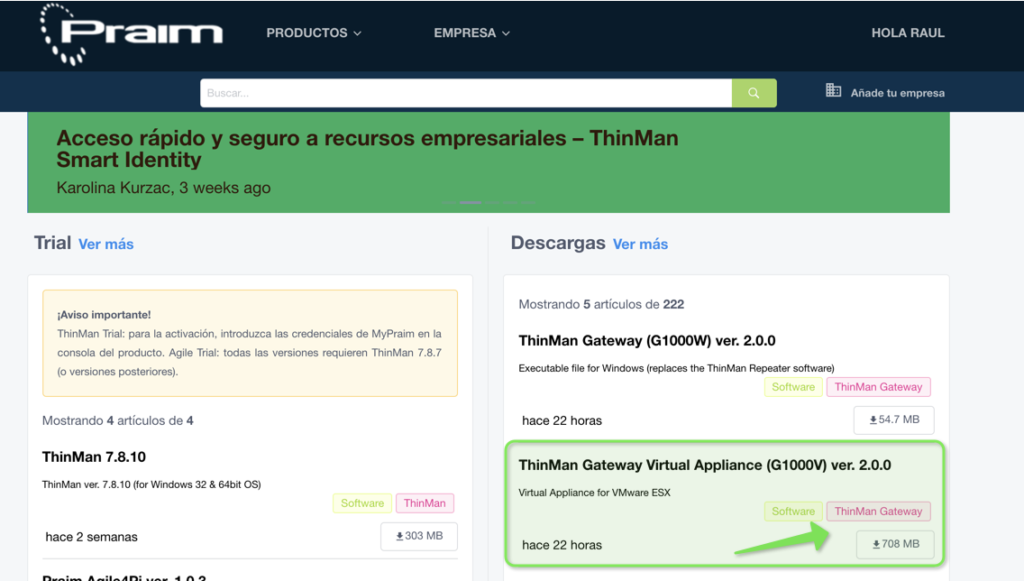Download the 54.7 MB Gateway G1000W file
Viewport: 1024px width, 581px height.
pyautogui.click(x=893, y=420)
